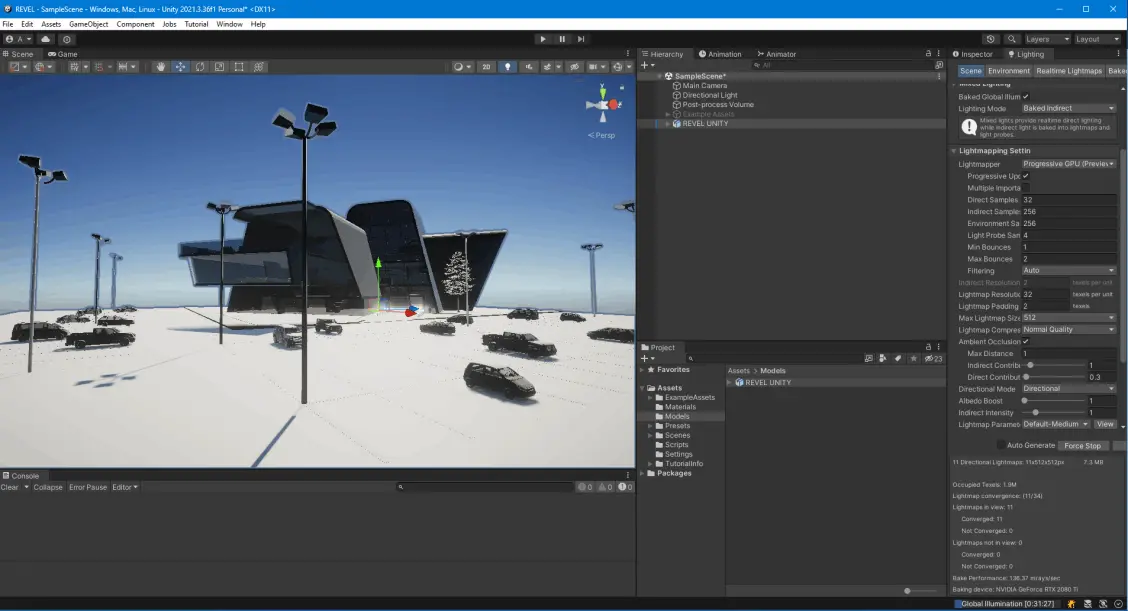Open Hierarchy panel more options menu
The height and width of the screenshot is (611, 1128).
click(x=938, y=53)
